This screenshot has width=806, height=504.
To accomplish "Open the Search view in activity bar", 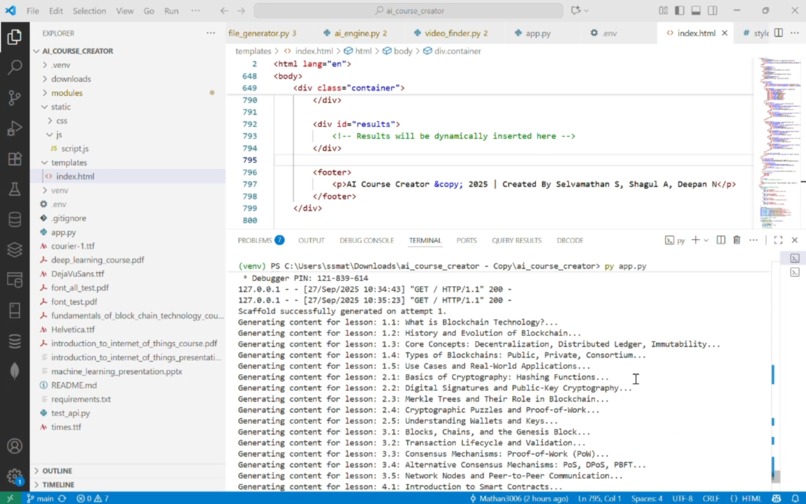I will point(14,67).
